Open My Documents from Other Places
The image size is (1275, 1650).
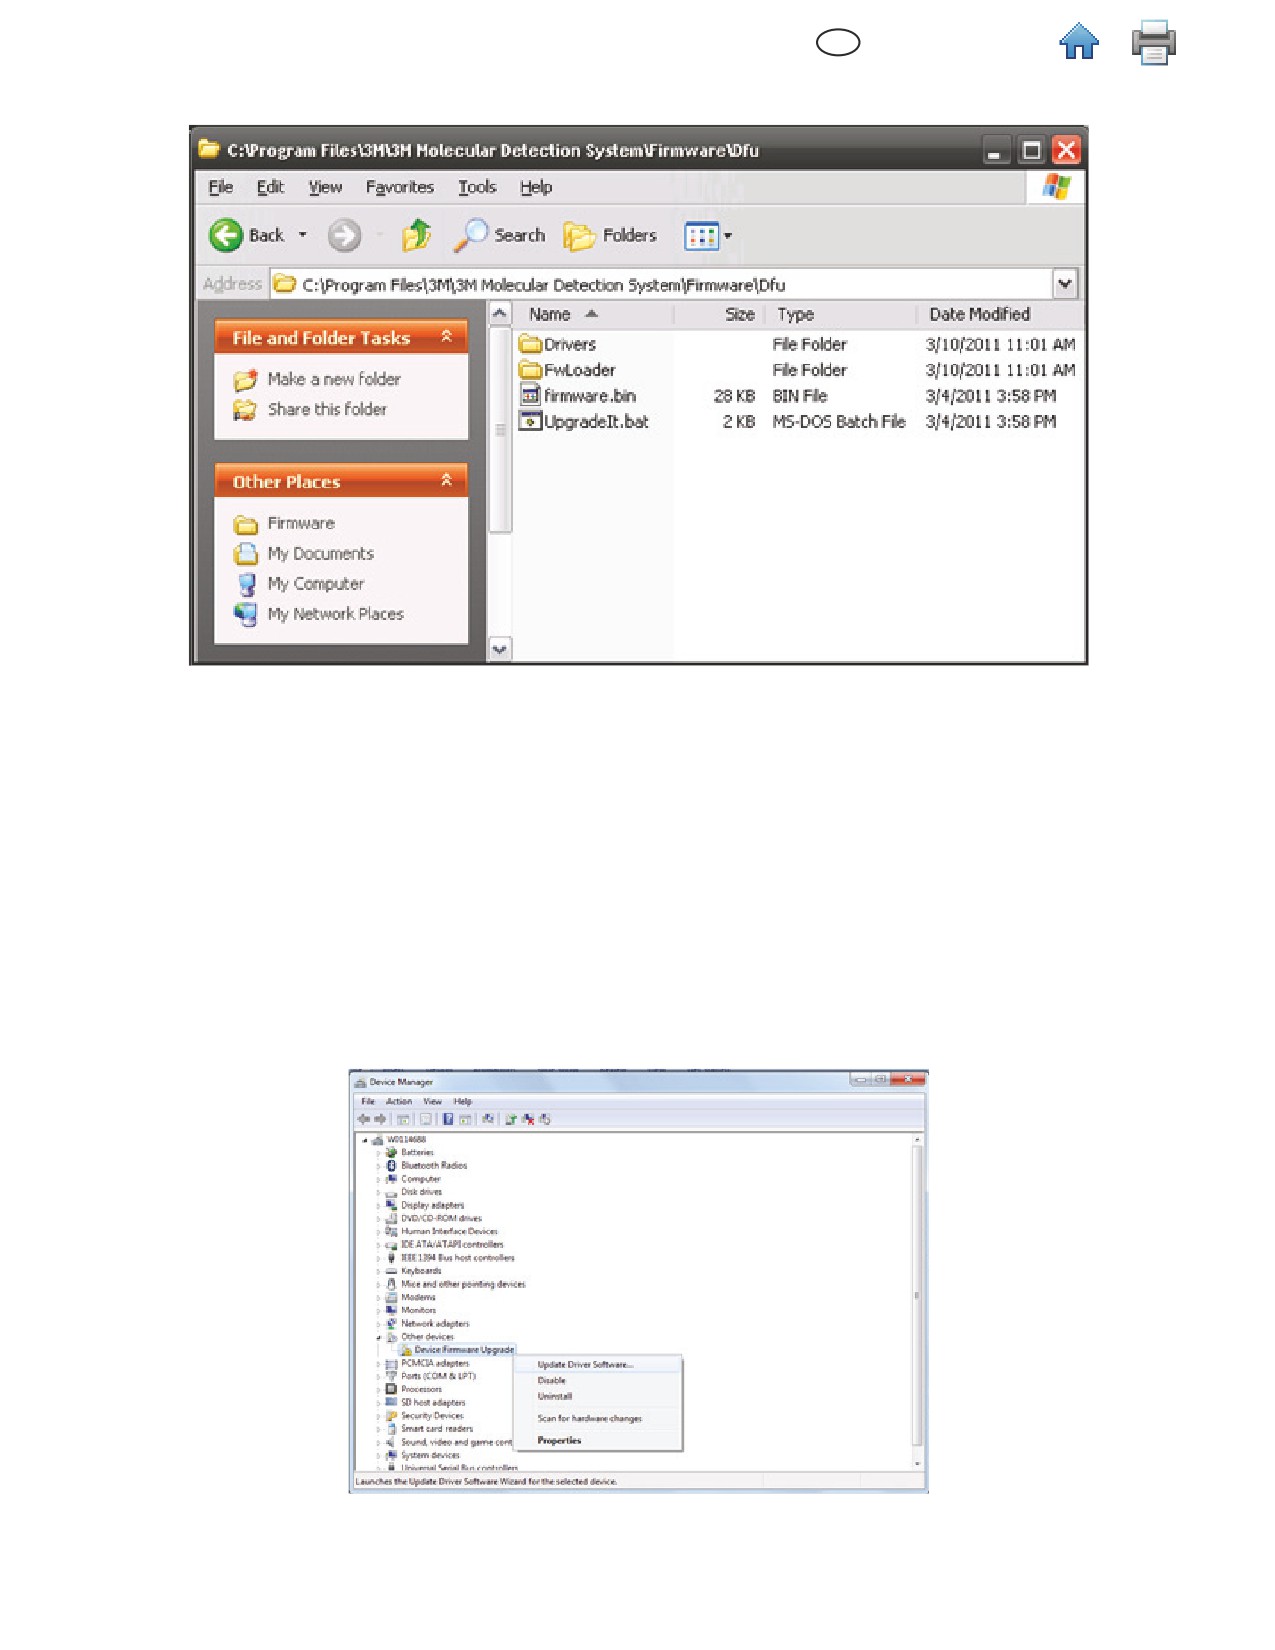tap(320, 553)
